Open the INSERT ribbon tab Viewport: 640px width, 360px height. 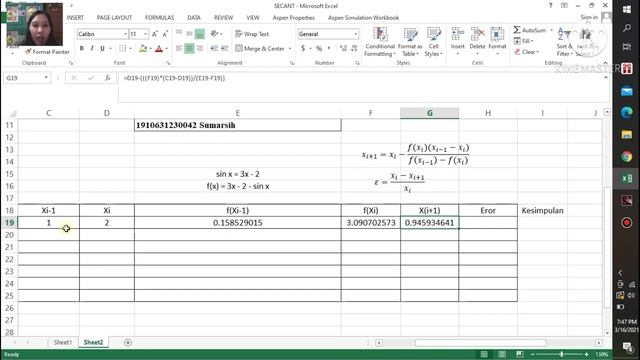pyautogui.click(x=75, y=18)
